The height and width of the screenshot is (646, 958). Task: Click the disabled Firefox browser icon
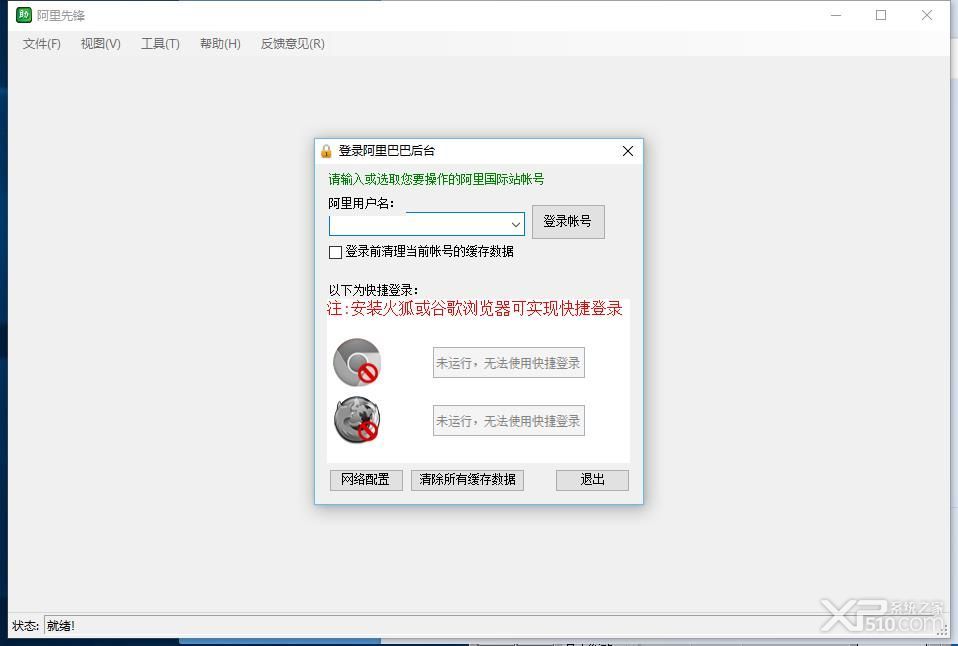click(x=357, y=420)
